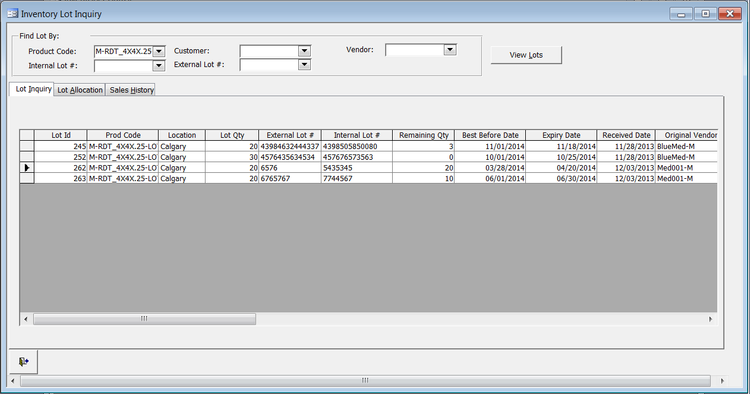Open the External Lot # dropdown

click(x=304, y=65)
